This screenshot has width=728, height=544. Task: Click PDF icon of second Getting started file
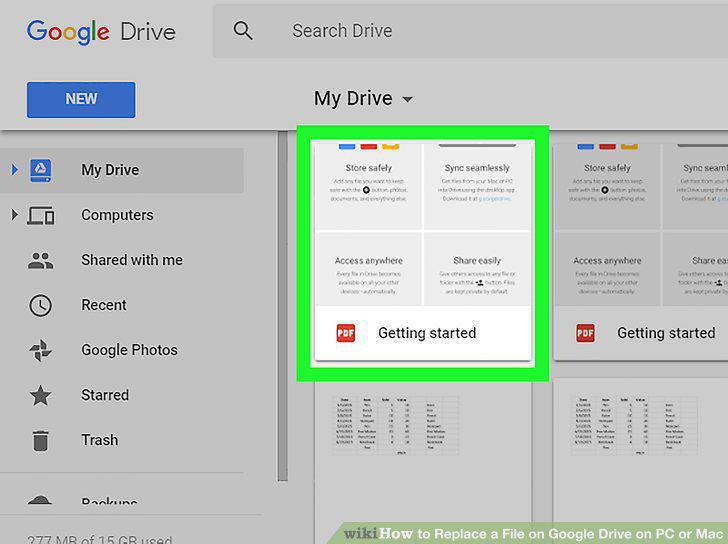(585, 333)
